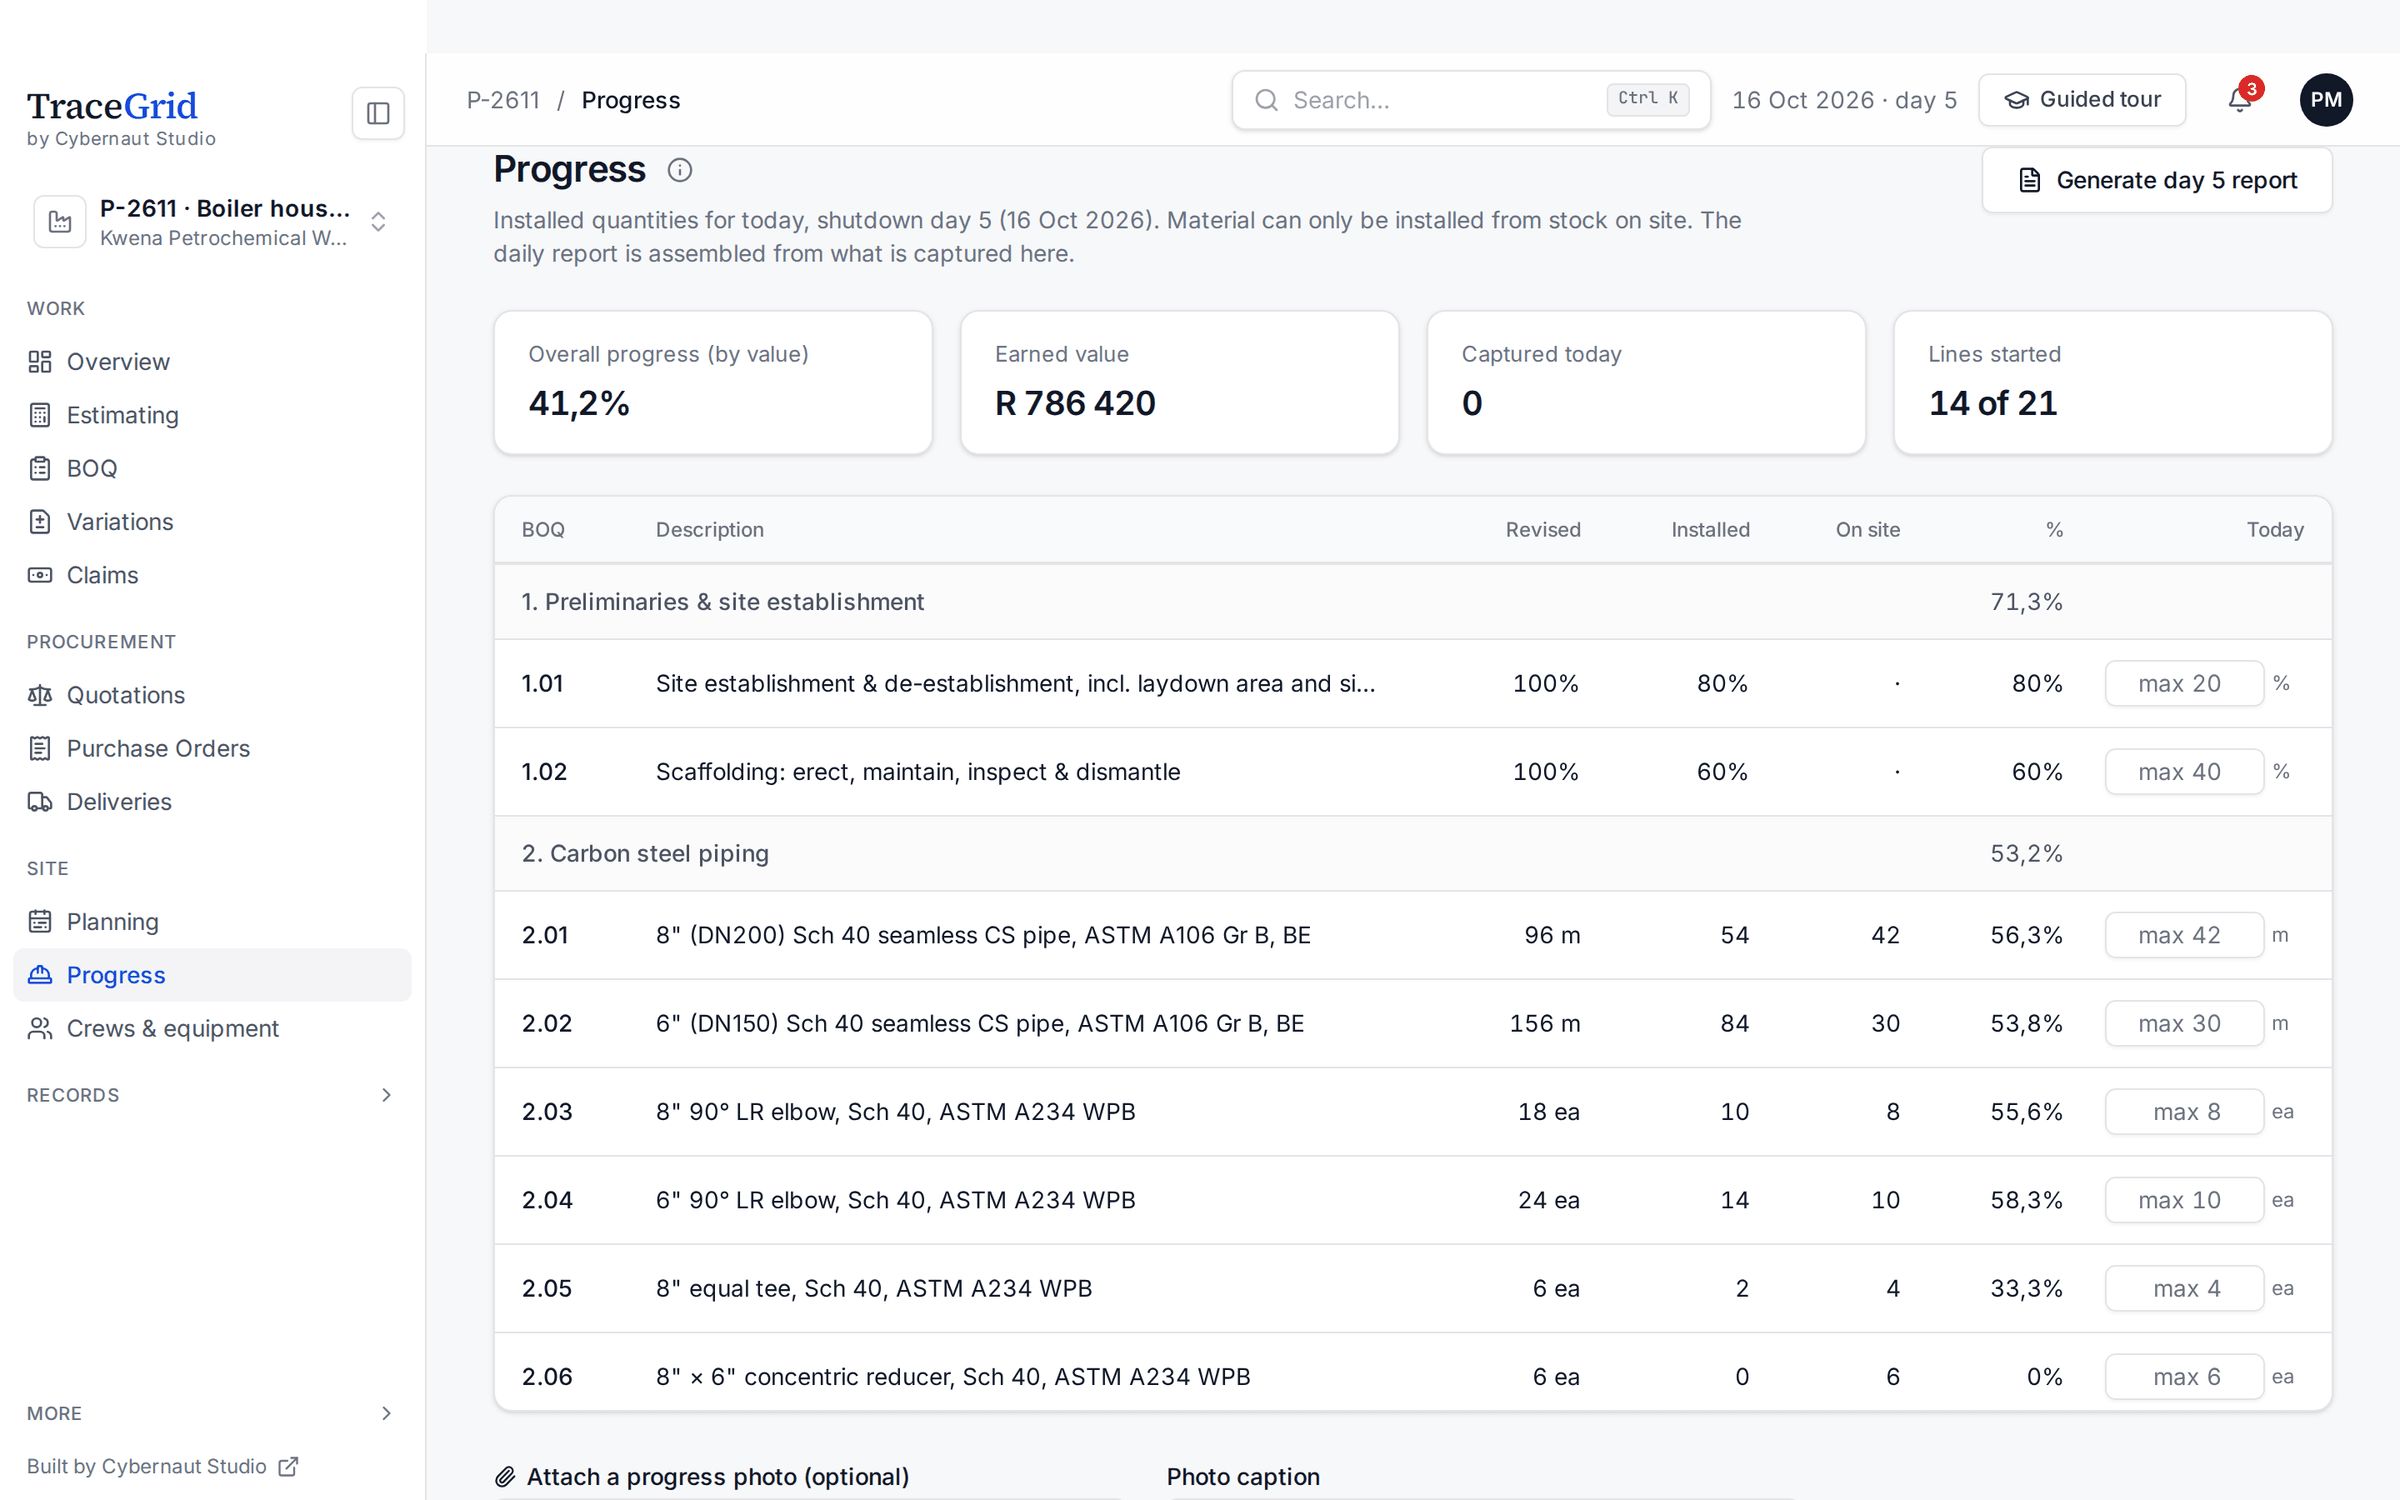
Task: Click the Crews & equipment people icon
Action: click(x=40, y=1028)
